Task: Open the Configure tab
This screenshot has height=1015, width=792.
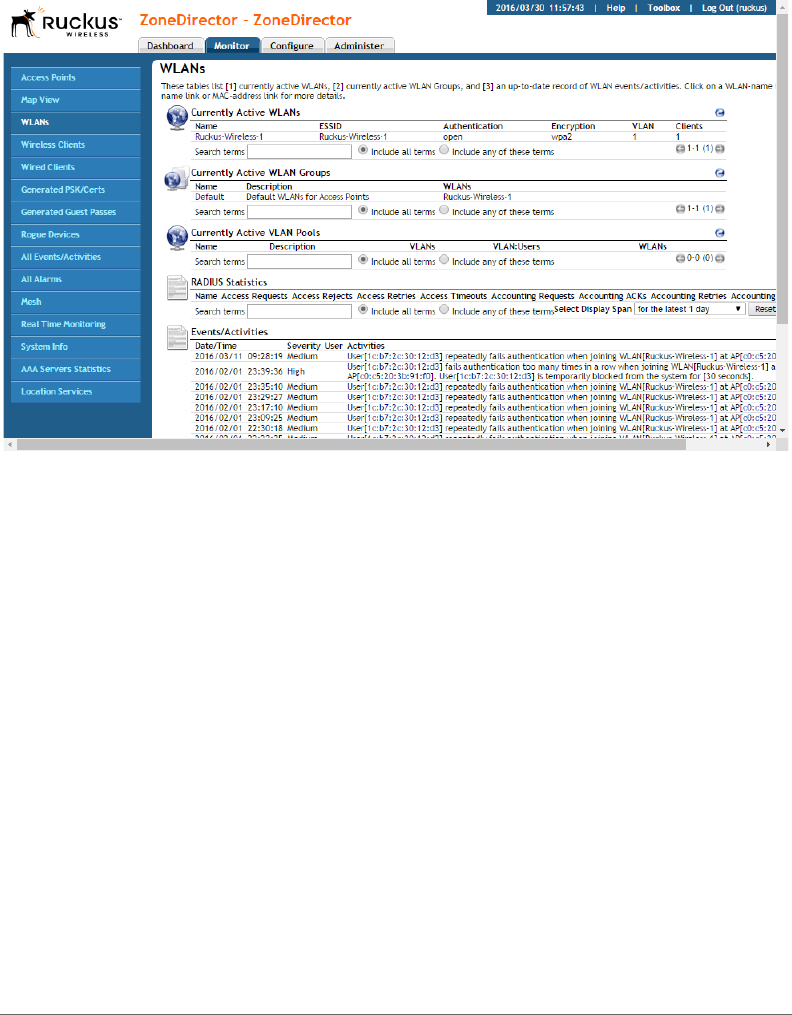Action: coord(292,45)
